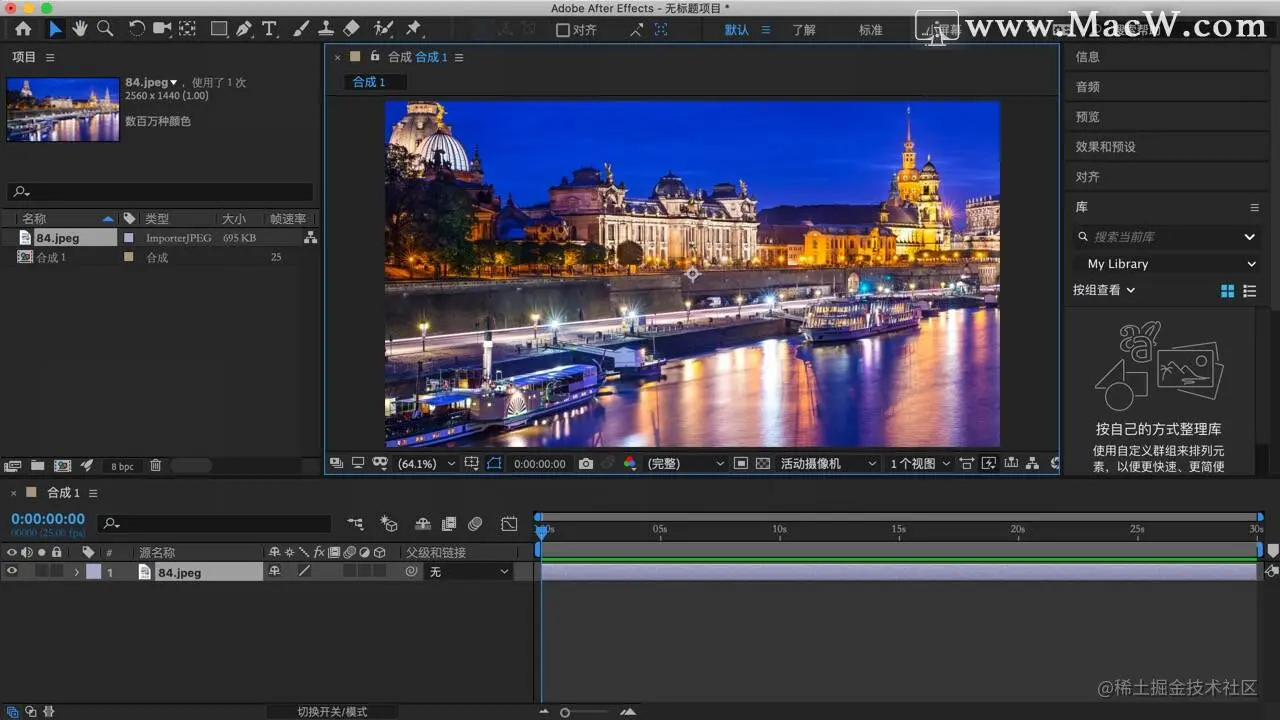Delete selected item with trash icon
This screenshot has height=720, width=1280.
click(x=156, y=466)
